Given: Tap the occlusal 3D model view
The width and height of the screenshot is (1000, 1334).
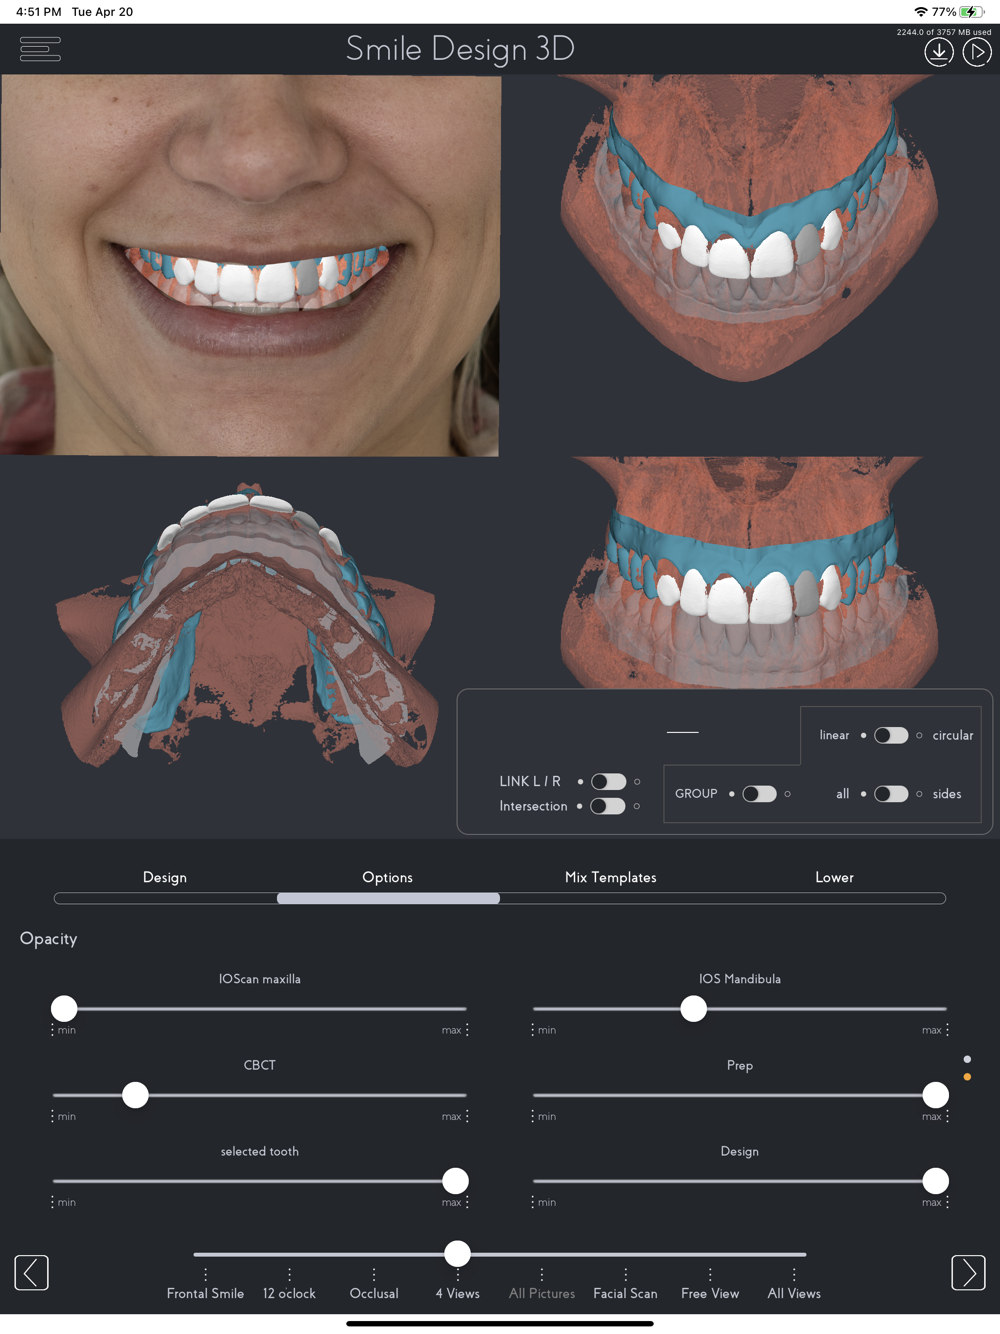Looking at the screenshot, I should (x=247, y=628).
